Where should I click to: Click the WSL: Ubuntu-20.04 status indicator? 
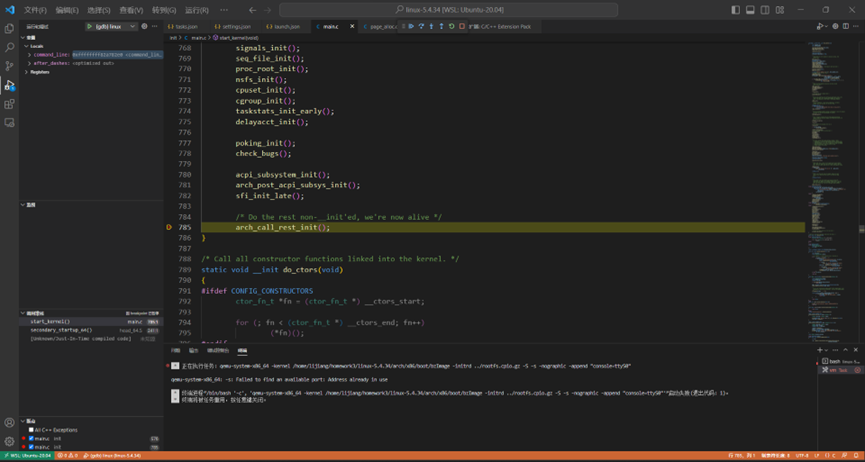(x=26, y=456)
